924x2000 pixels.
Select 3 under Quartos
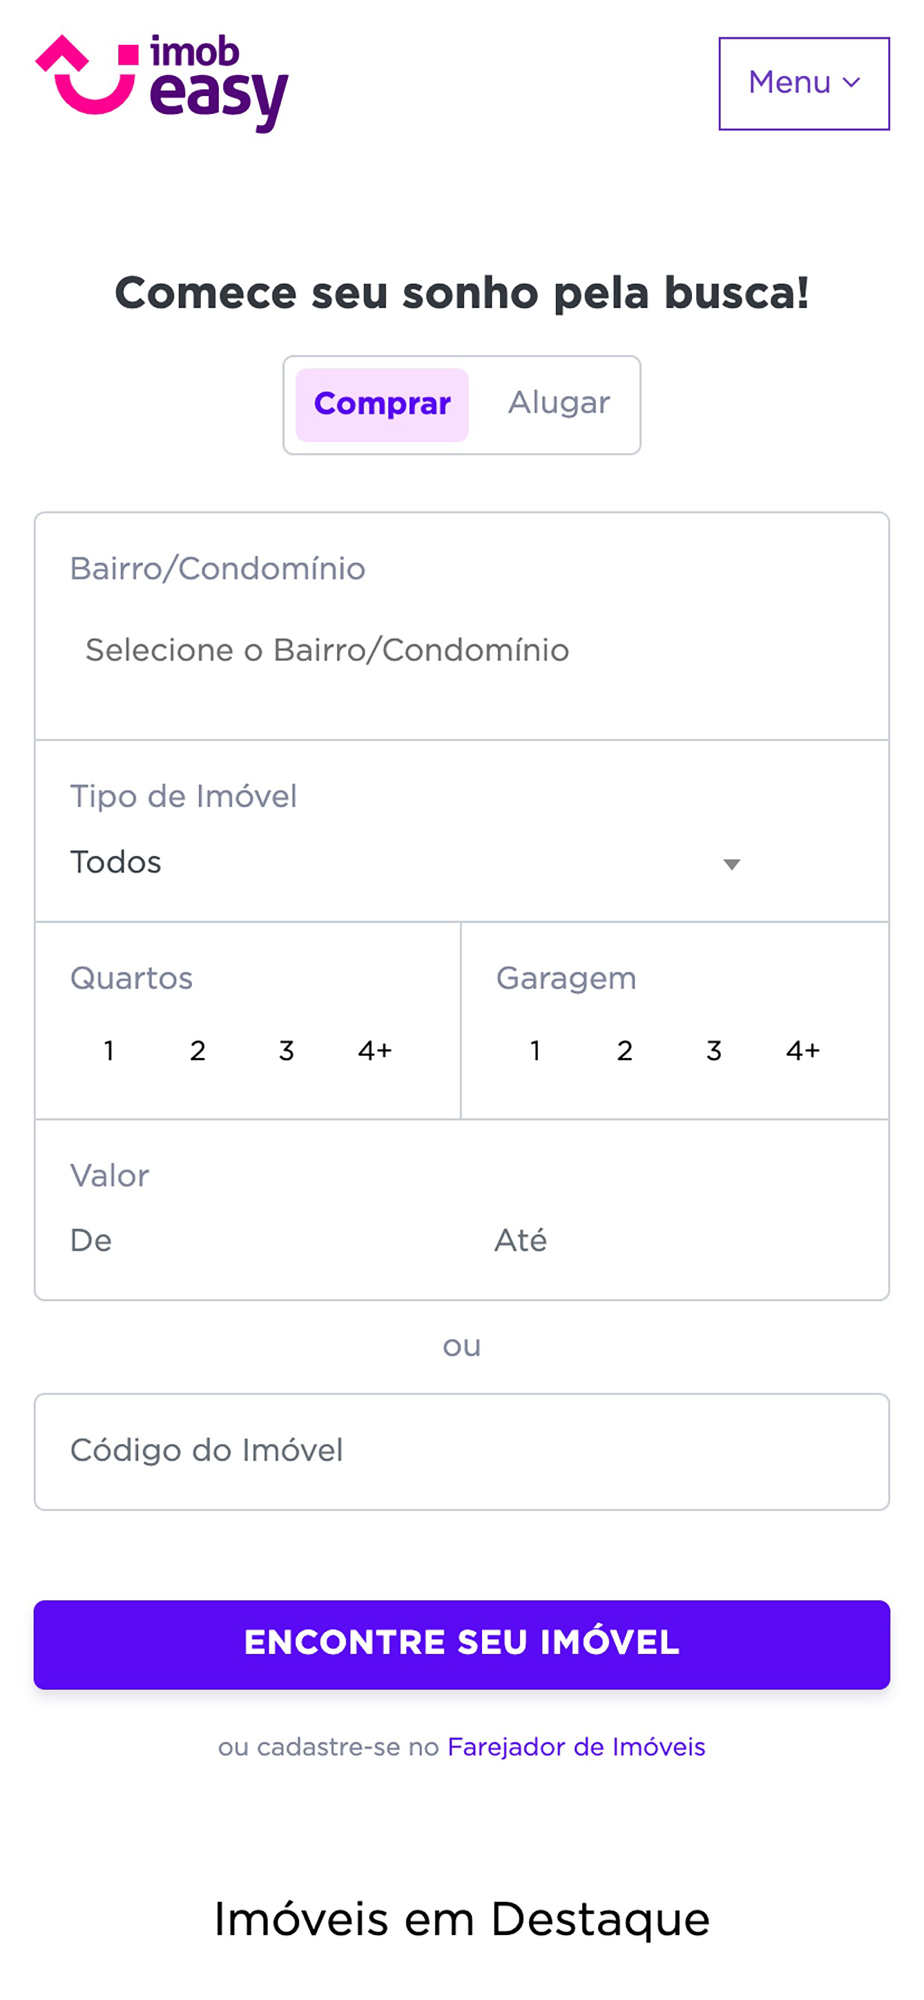click(x=286, y=1050)
